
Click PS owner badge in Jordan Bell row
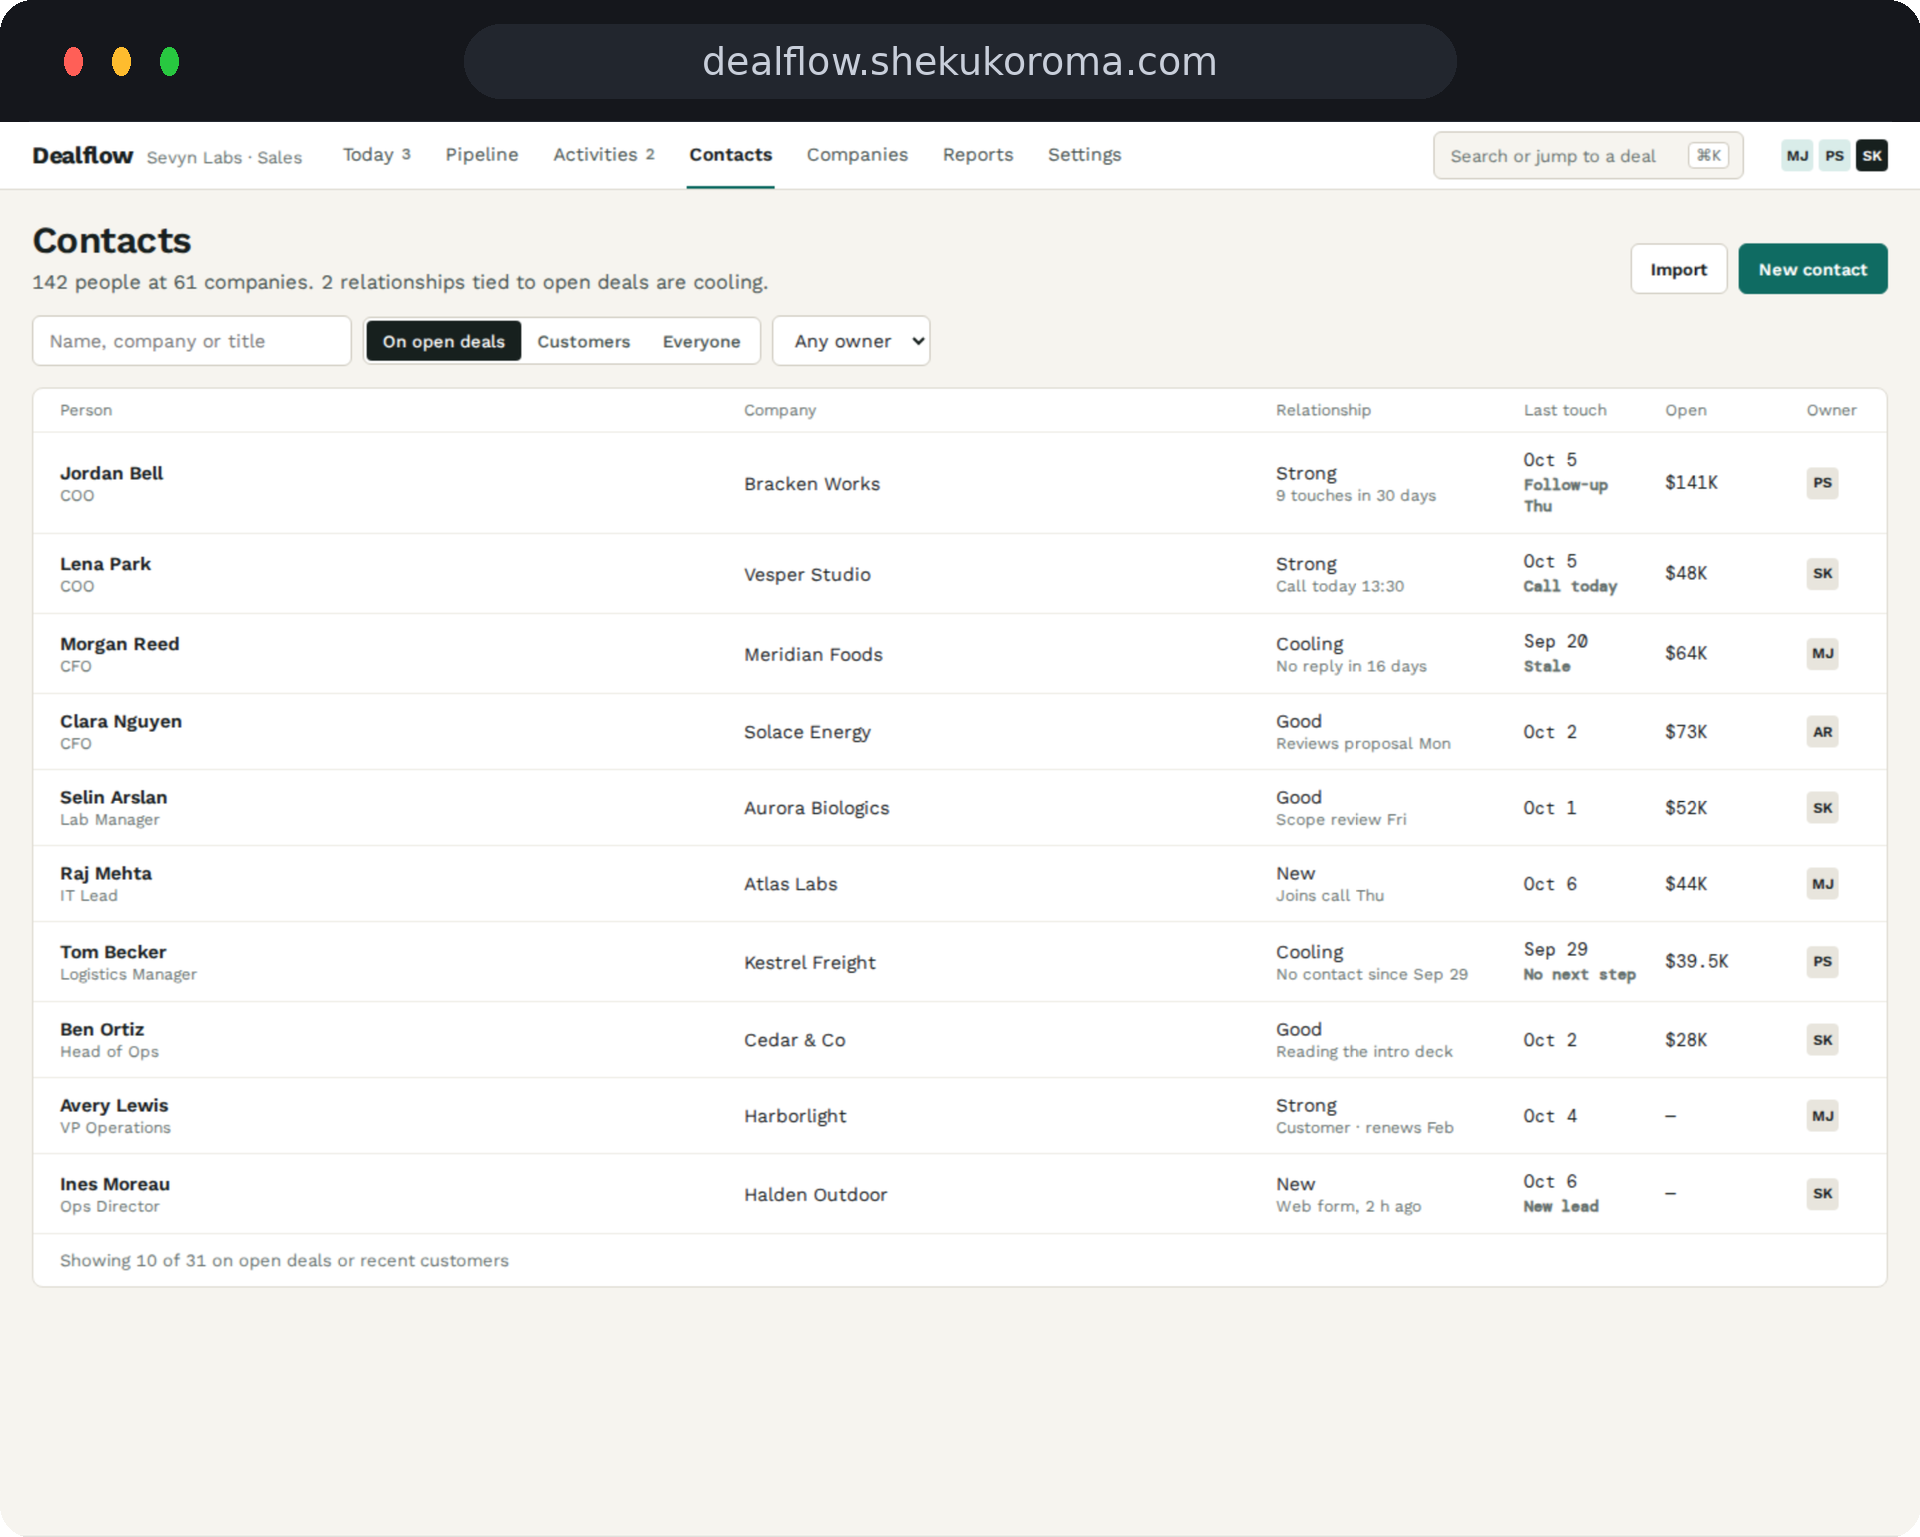[1822, 483]
